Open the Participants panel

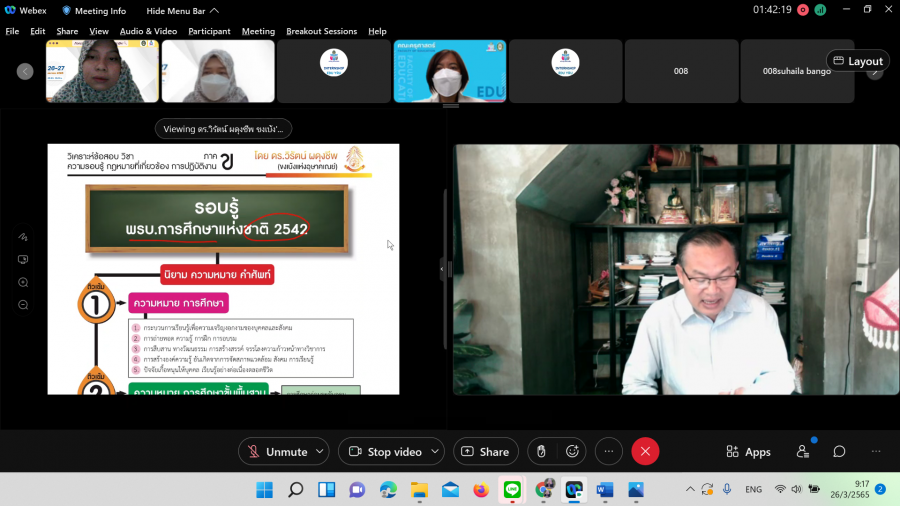point(803,452)
